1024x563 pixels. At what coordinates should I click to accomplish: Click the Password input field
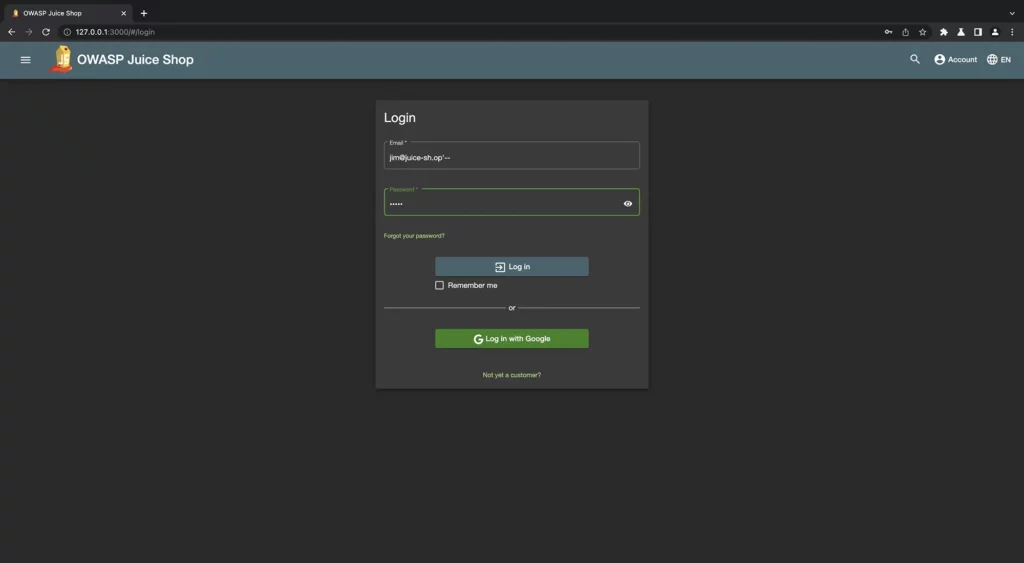pyautogui.click(x=511, y=202)
